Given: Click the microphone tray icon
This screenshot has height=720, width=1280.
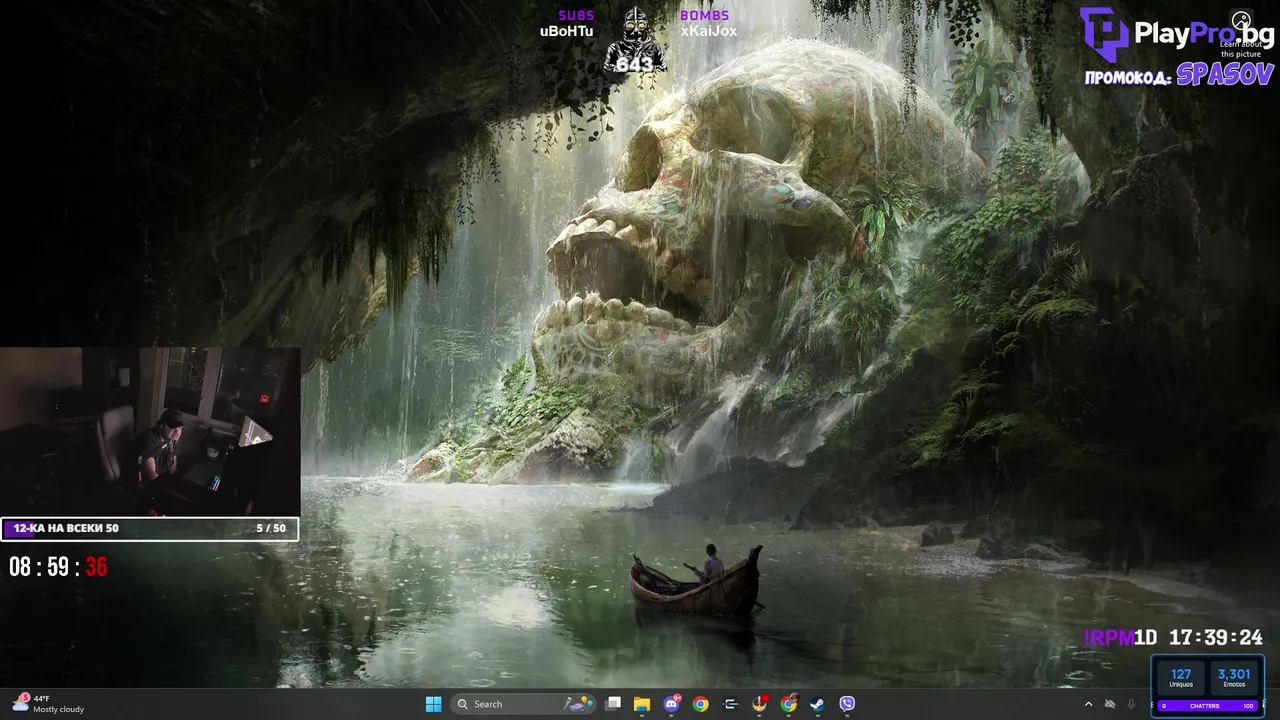Looking at the screenshot, I should 1131,704.
